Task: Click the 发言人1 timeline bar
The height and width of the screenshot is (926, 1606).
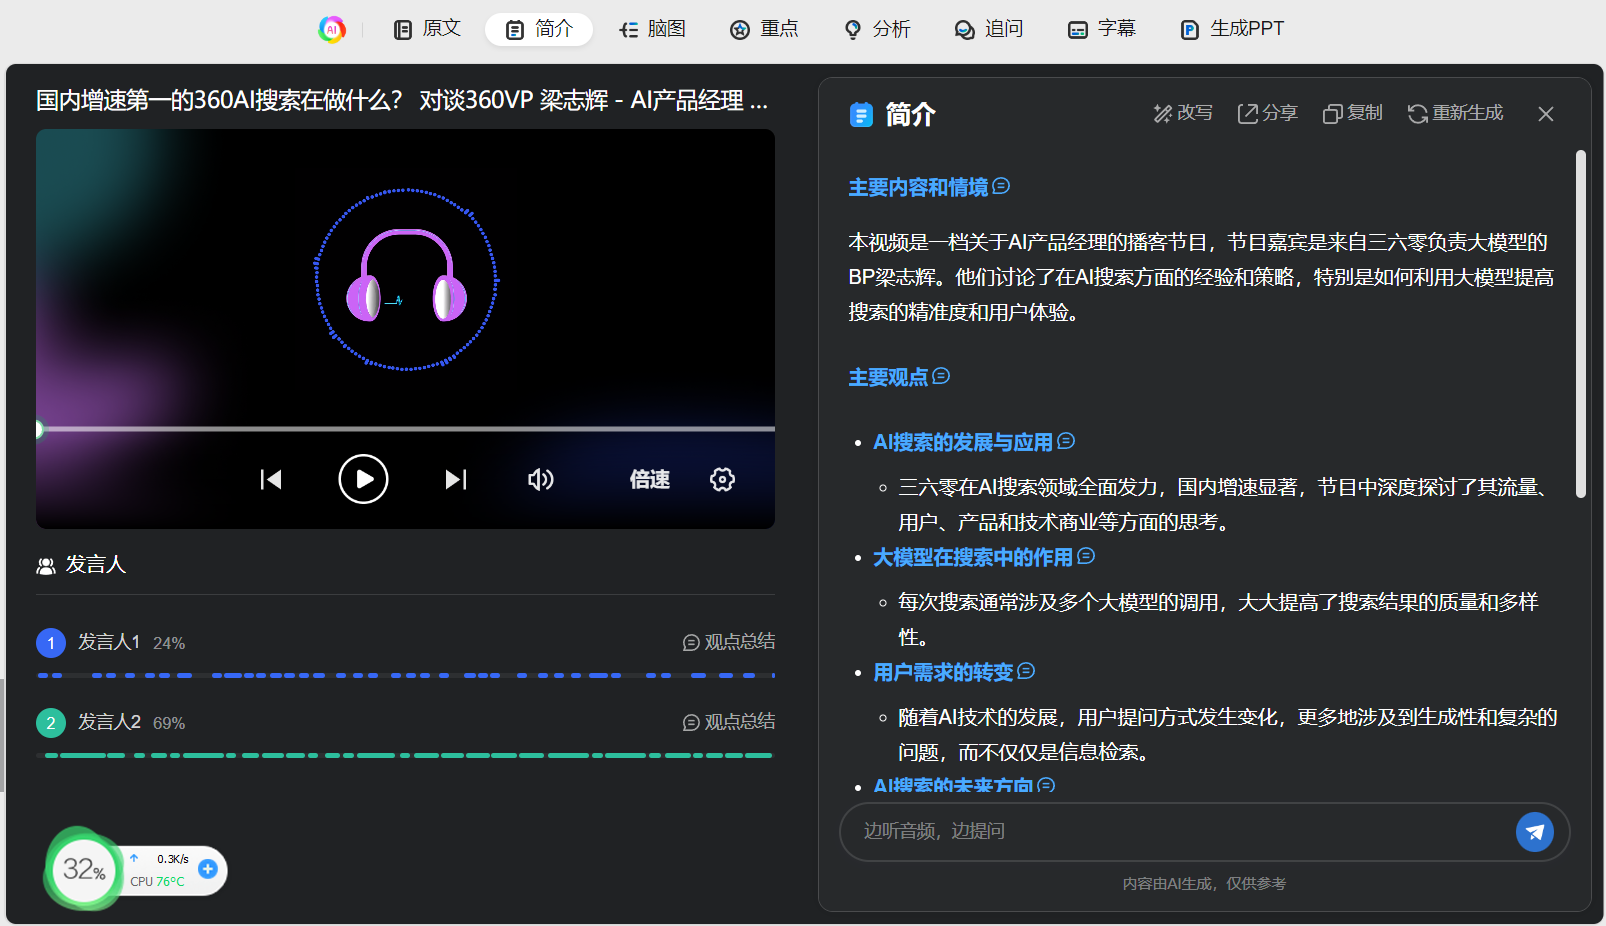Action: [x=405, y=676]
